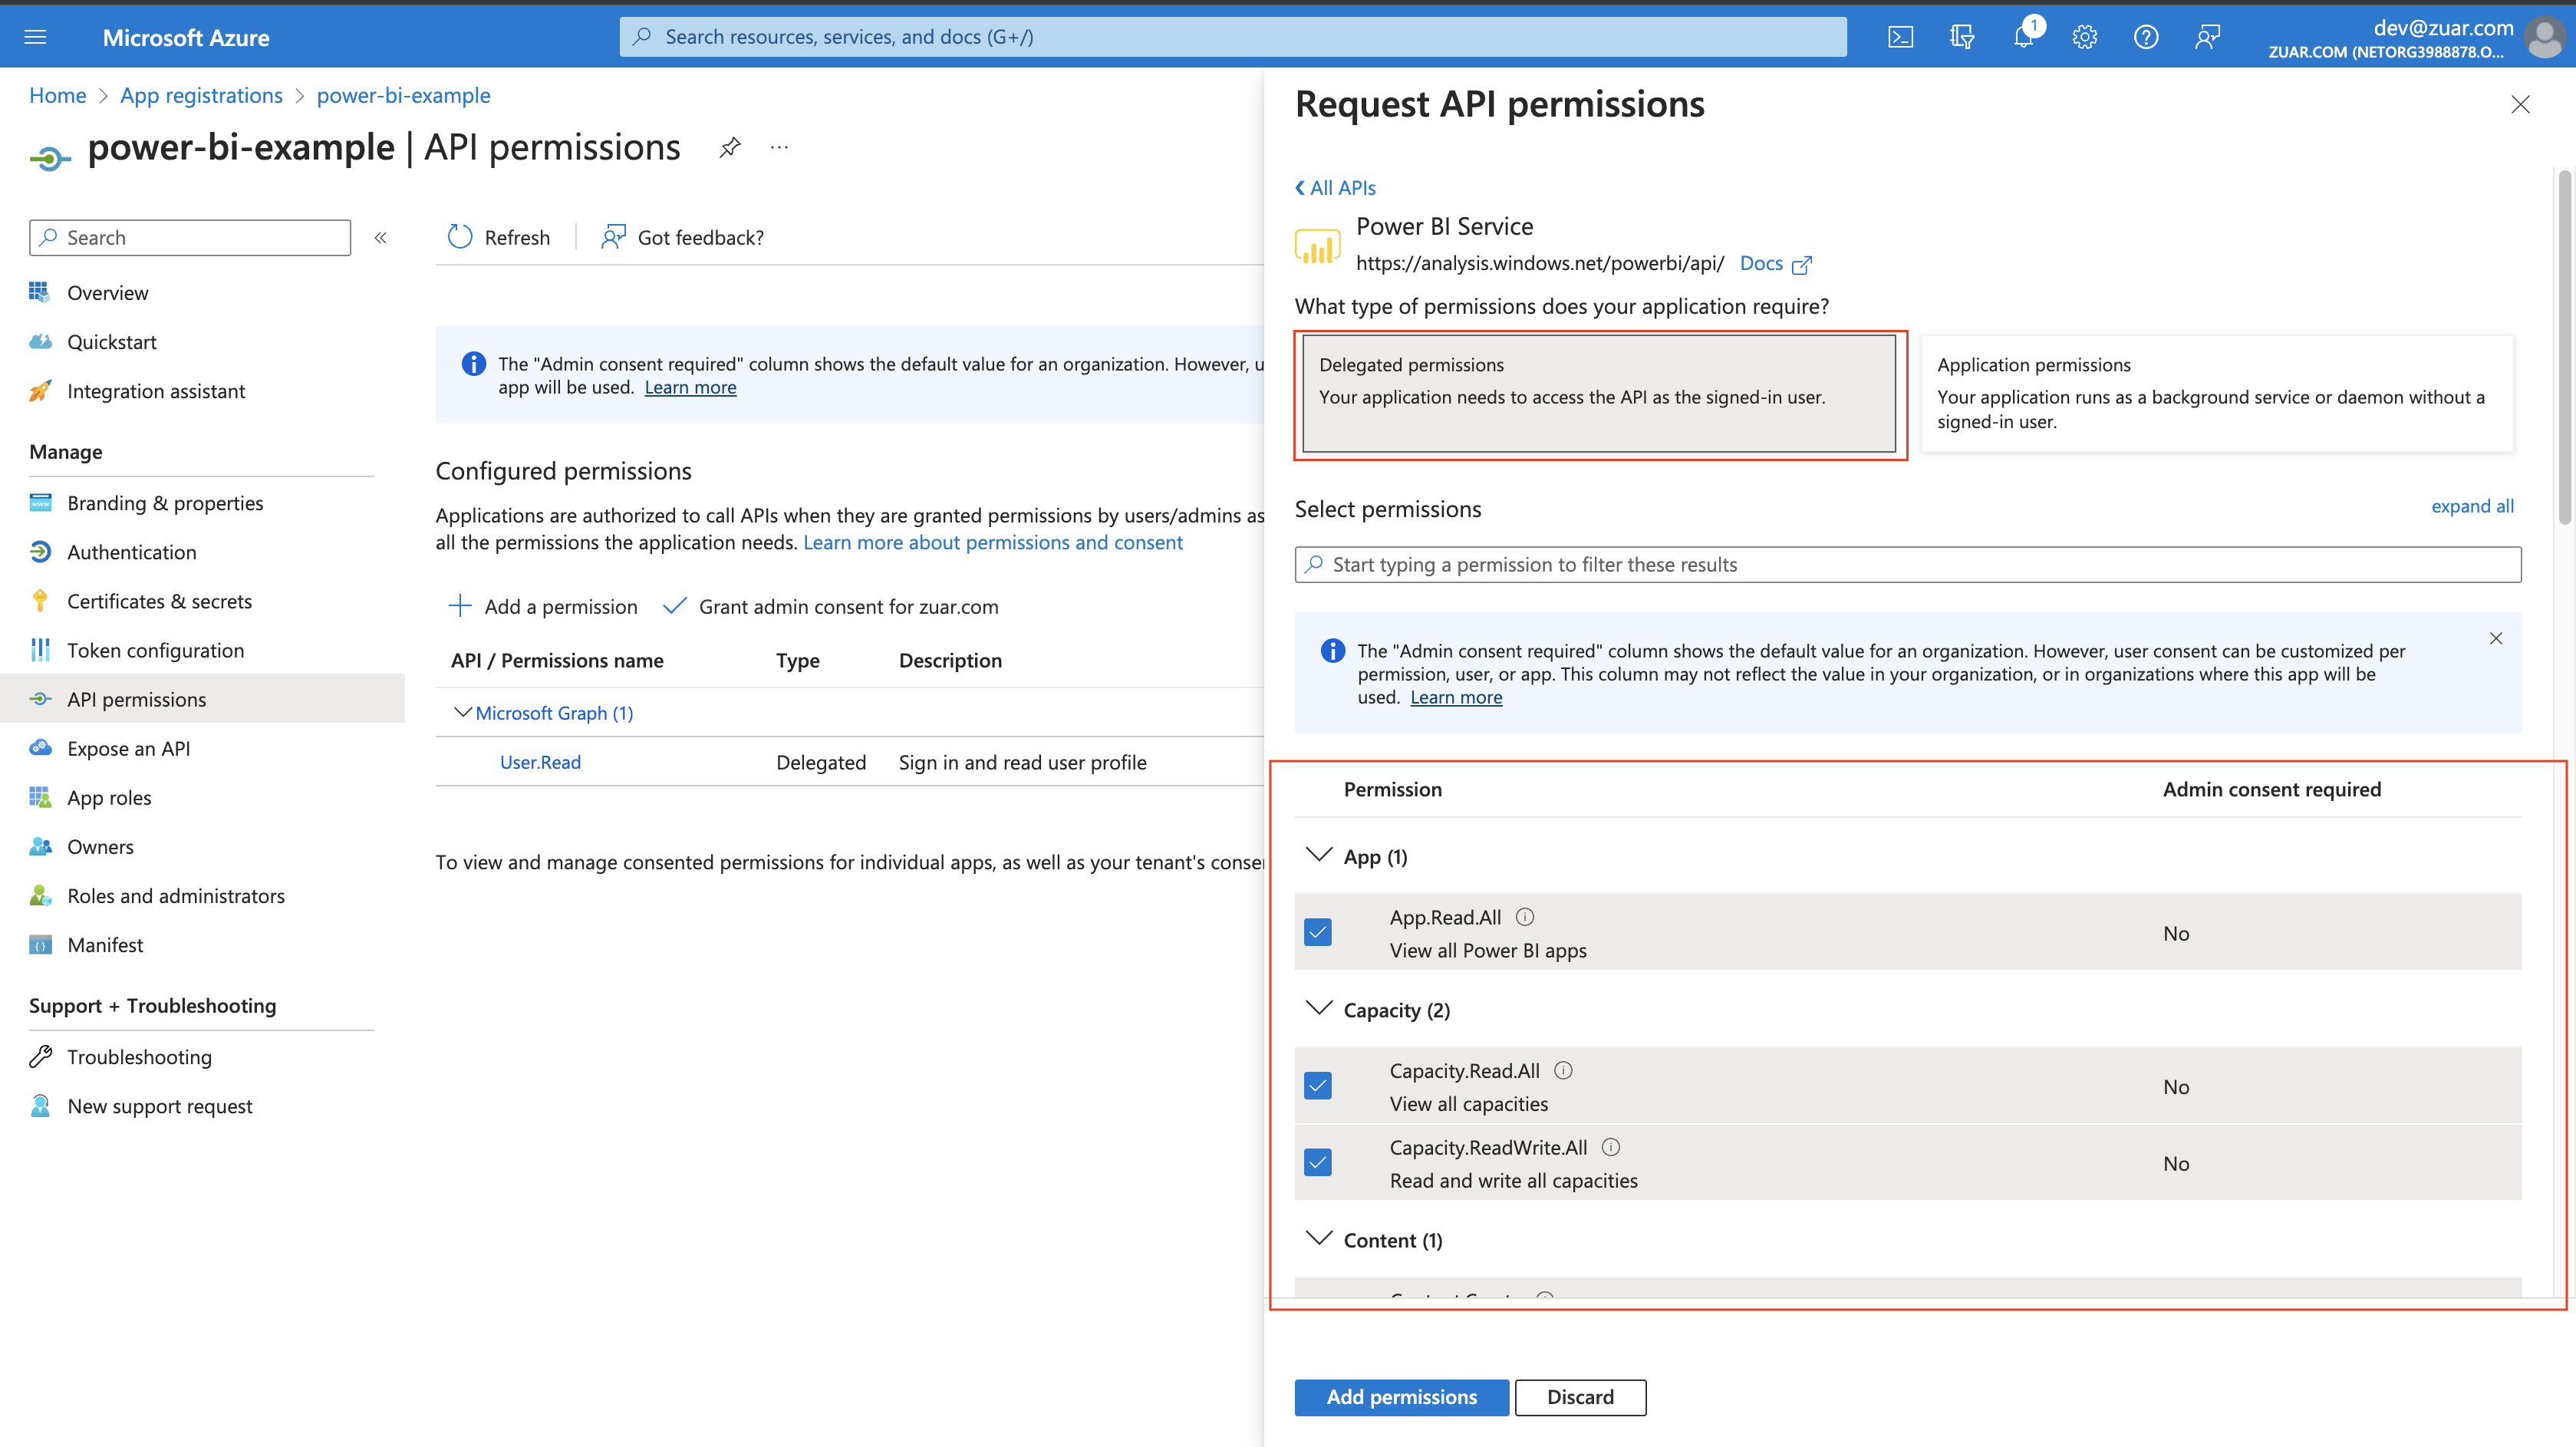Viewport: 2576px width, 1447px height.
Task: Go back to All APIs
Action: pos(1336,188)
